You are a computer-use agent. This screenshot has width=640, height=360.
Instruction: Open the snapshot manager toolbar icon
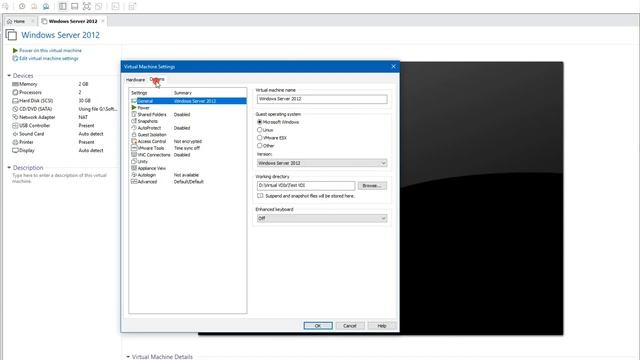point(46,6)
